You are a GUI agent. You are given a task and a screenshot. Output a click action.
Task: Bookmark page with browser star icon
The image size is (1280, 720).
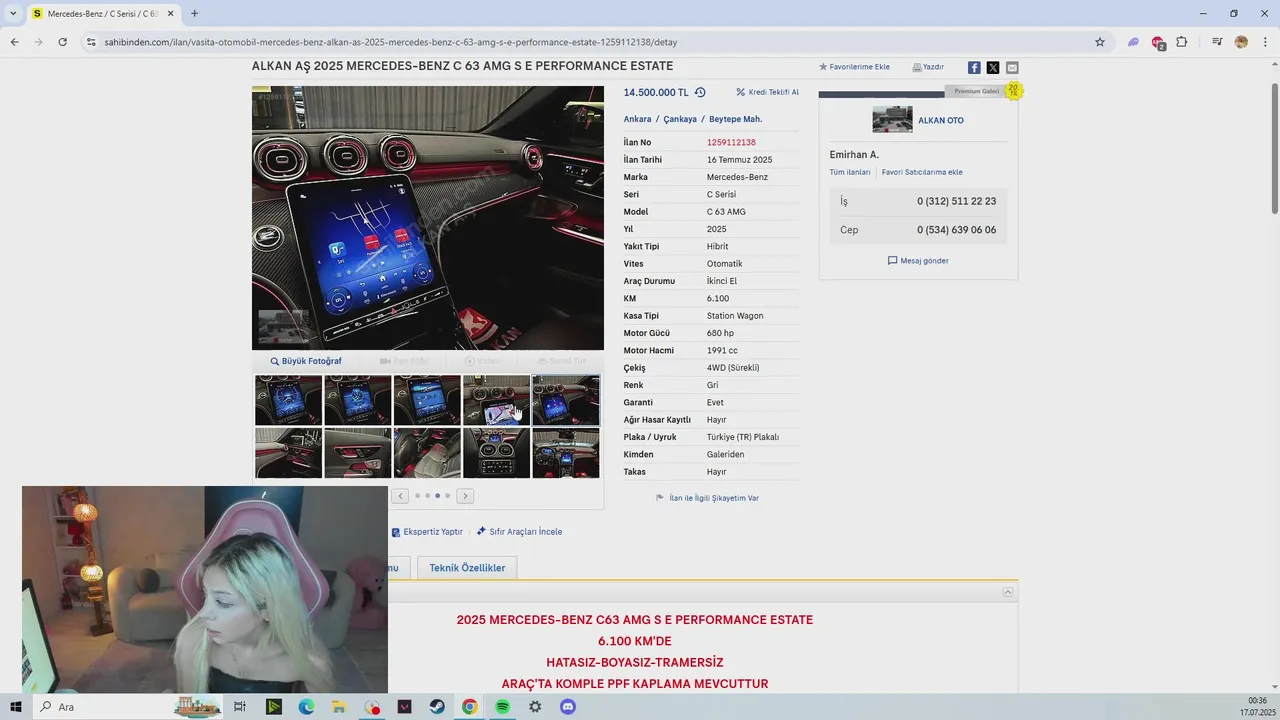tap(1100, 42)
